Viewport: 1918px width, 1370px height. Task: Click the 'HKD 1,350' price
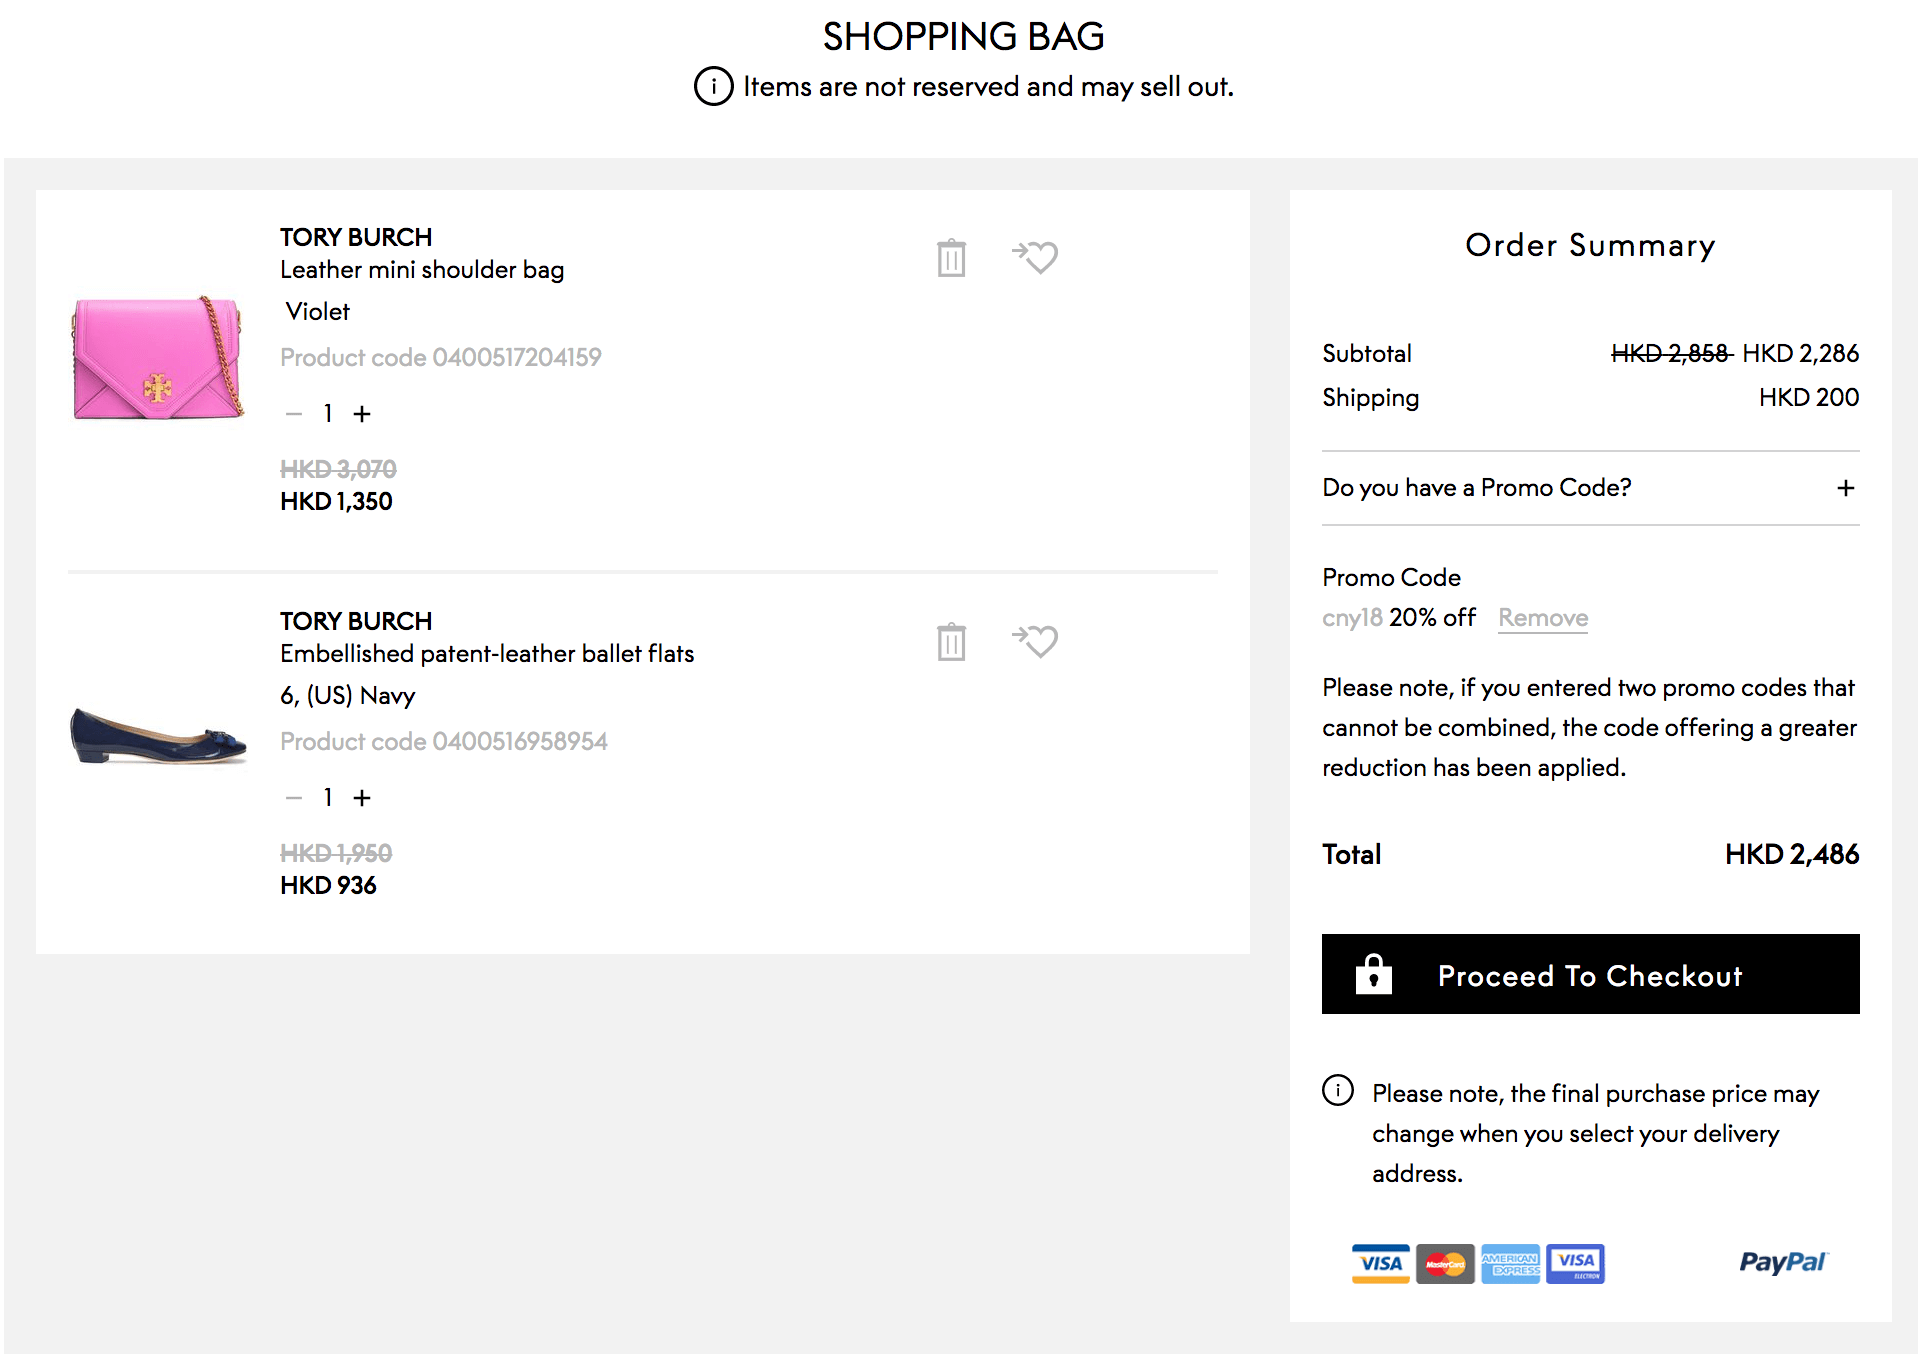[336, 502]
